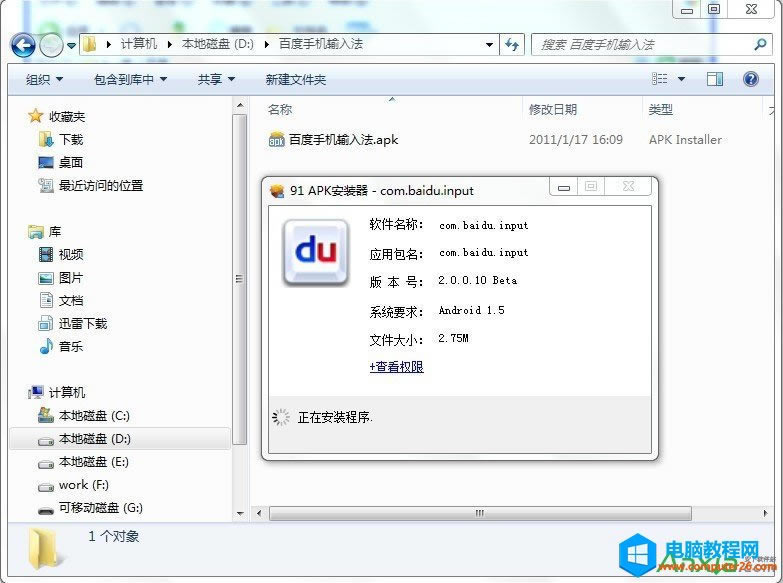The width and height of the screenshot is (783, 583).
Task: Open the 组织 dropdown menu
Action: (x=44, y=79)
